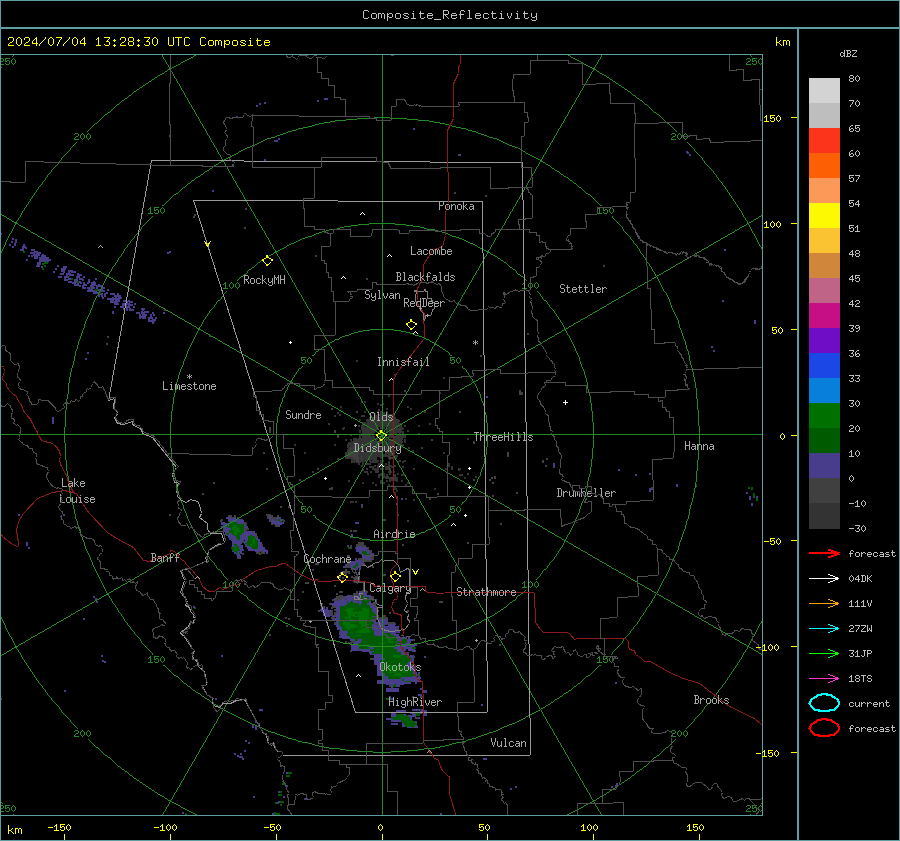This screenshot has height=841, width=900.
Task: Click the Brooks town label
Action: pyautogui.click(x=711, y=700)
